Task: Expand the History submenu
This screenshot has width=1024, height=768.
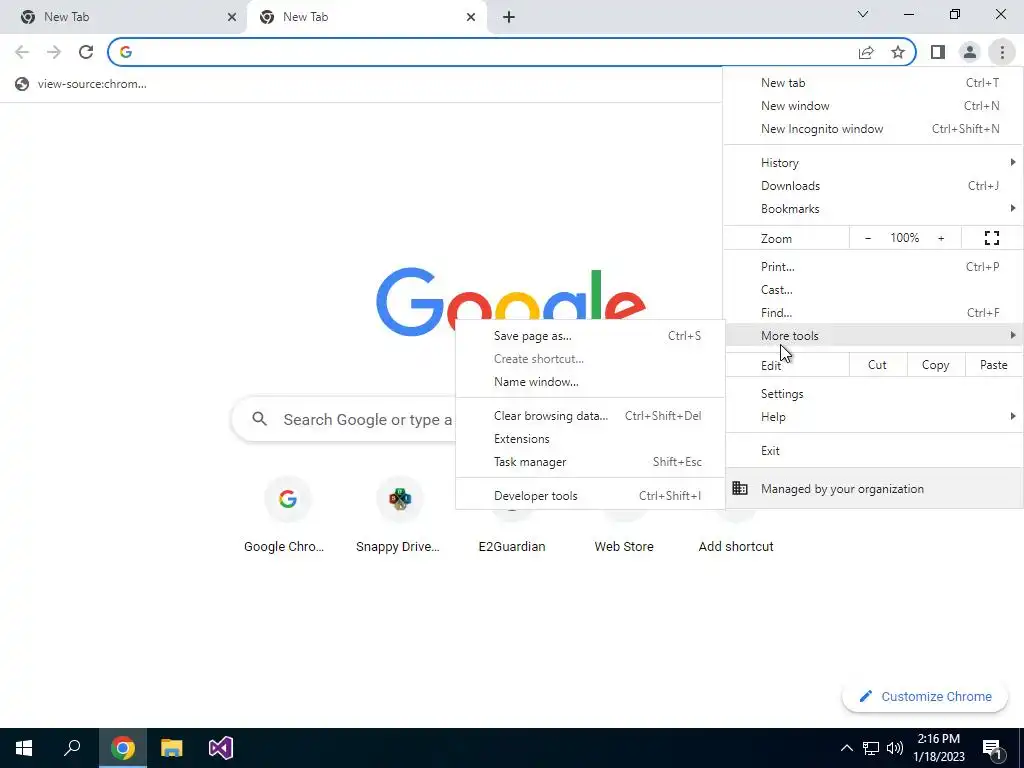Action: pos(873,163)
